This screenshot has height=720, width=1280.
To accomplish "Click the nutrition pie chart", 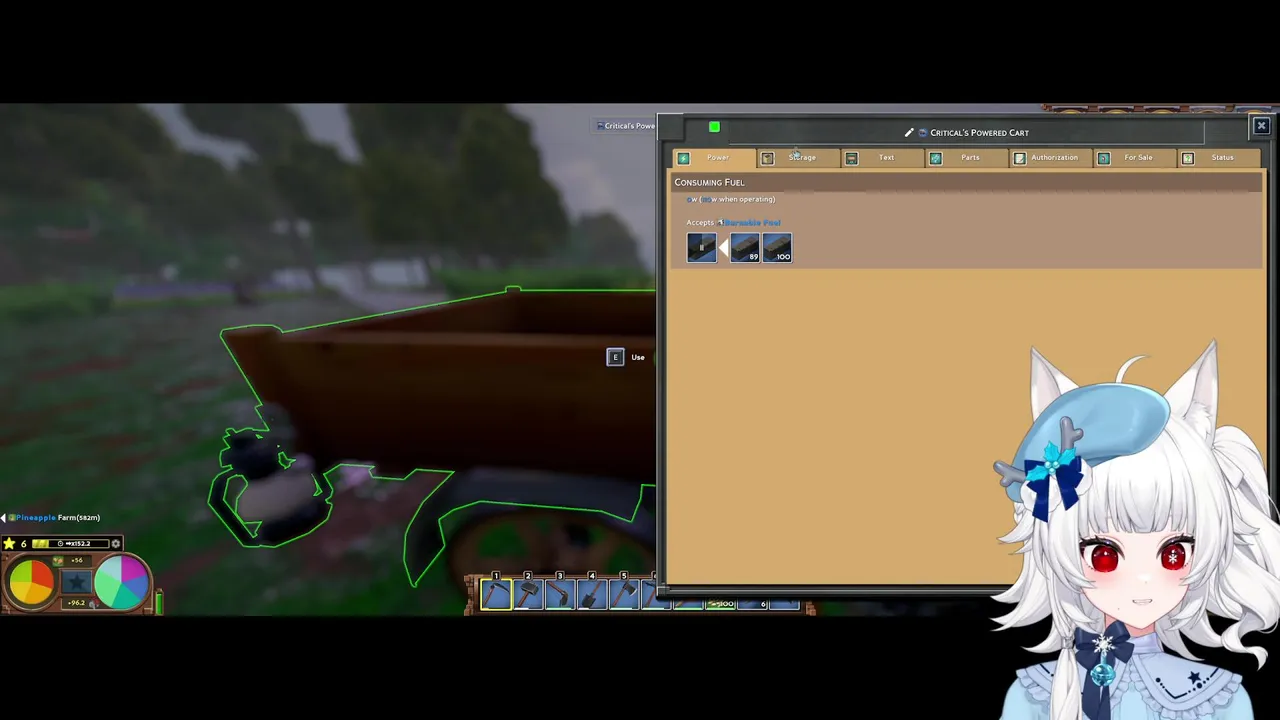I will pyautogui.click(x=31, y=582).
